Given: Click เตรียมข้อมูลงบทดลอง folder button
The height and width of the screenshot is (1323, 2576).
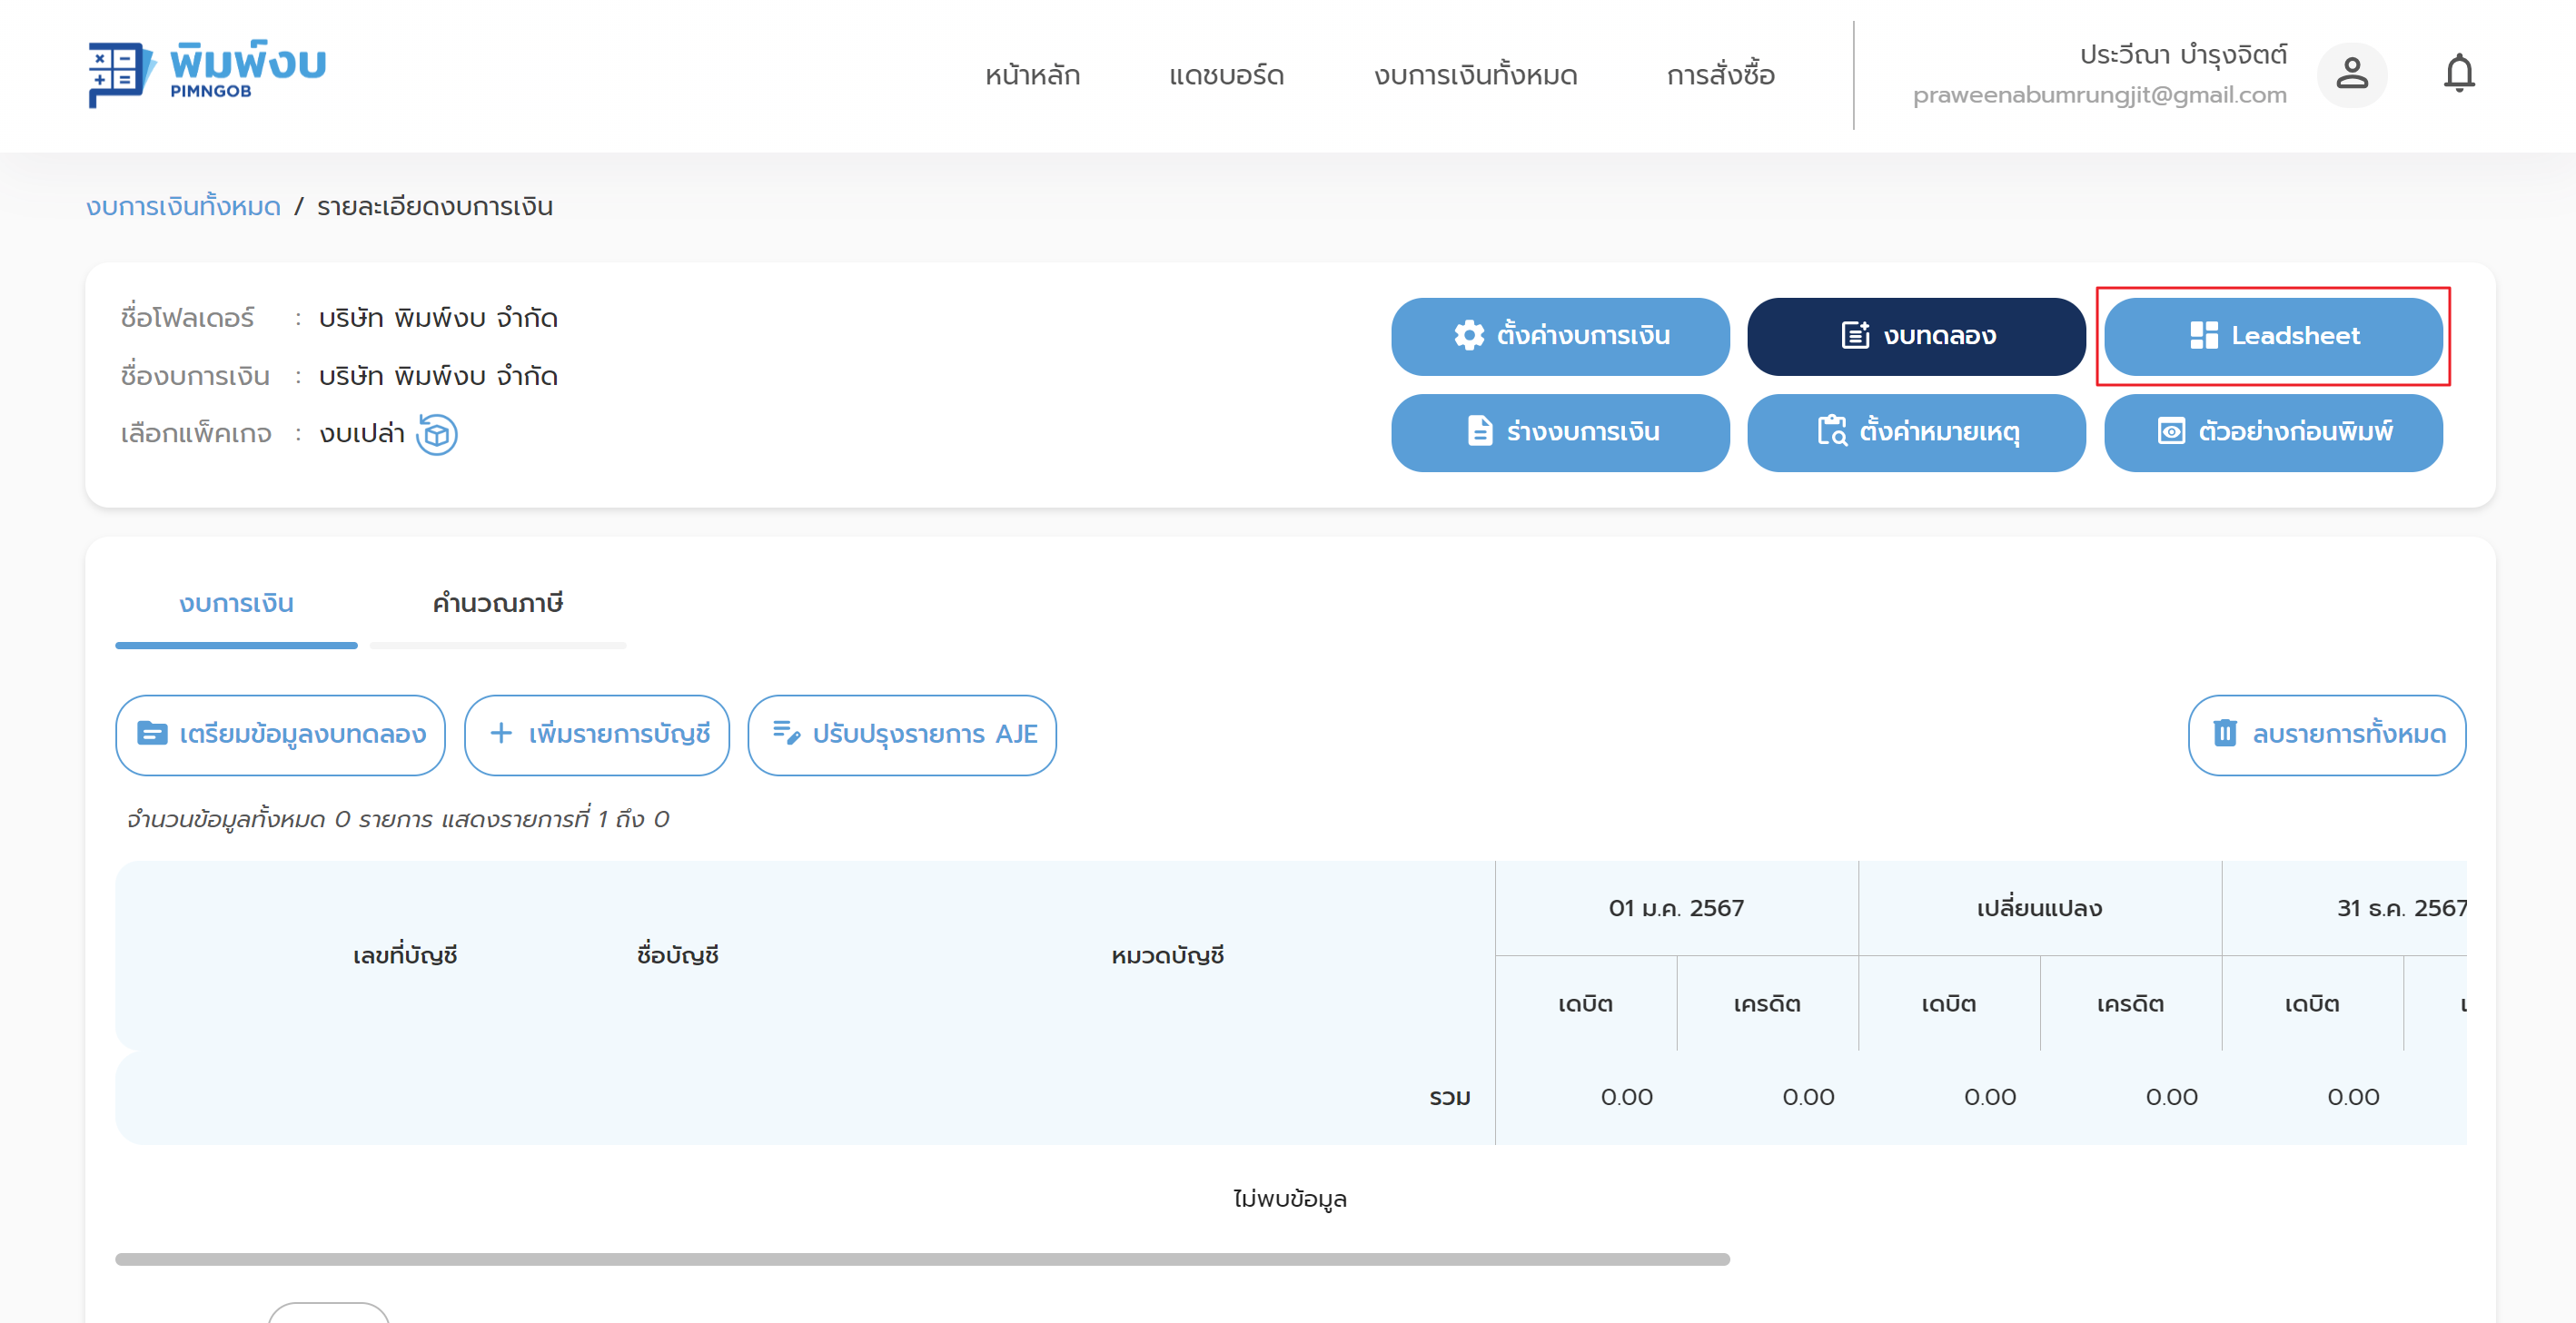Looking at the screenshot, I should click(x=281, y=735).
